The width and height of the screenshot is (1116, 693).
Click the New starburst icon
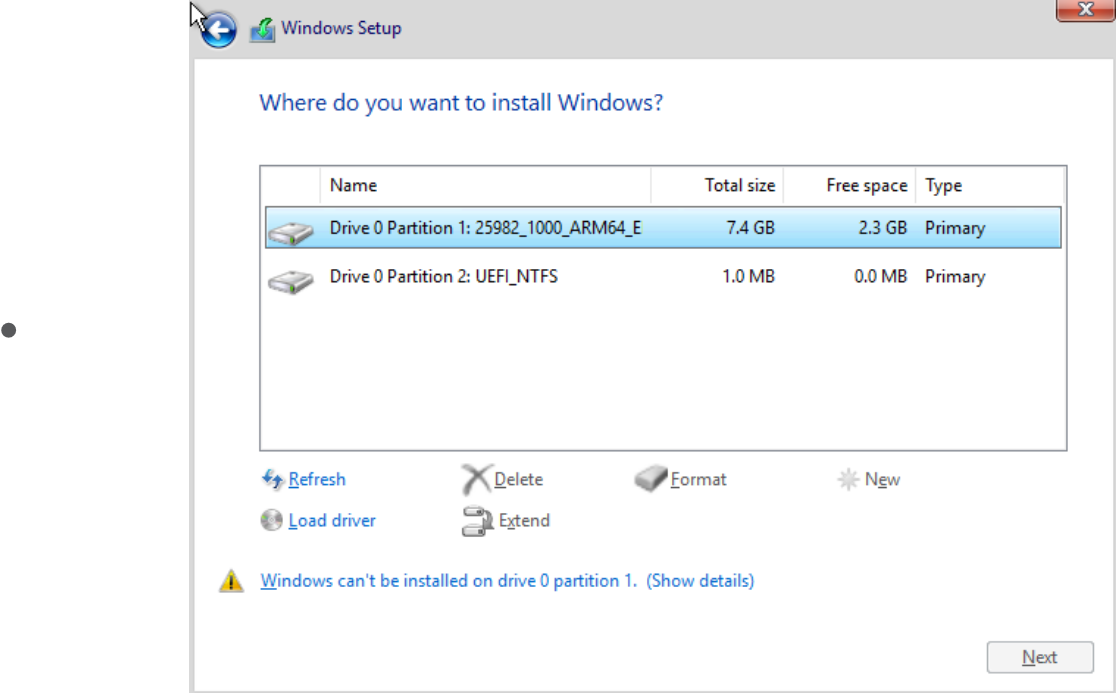(848, 480)
